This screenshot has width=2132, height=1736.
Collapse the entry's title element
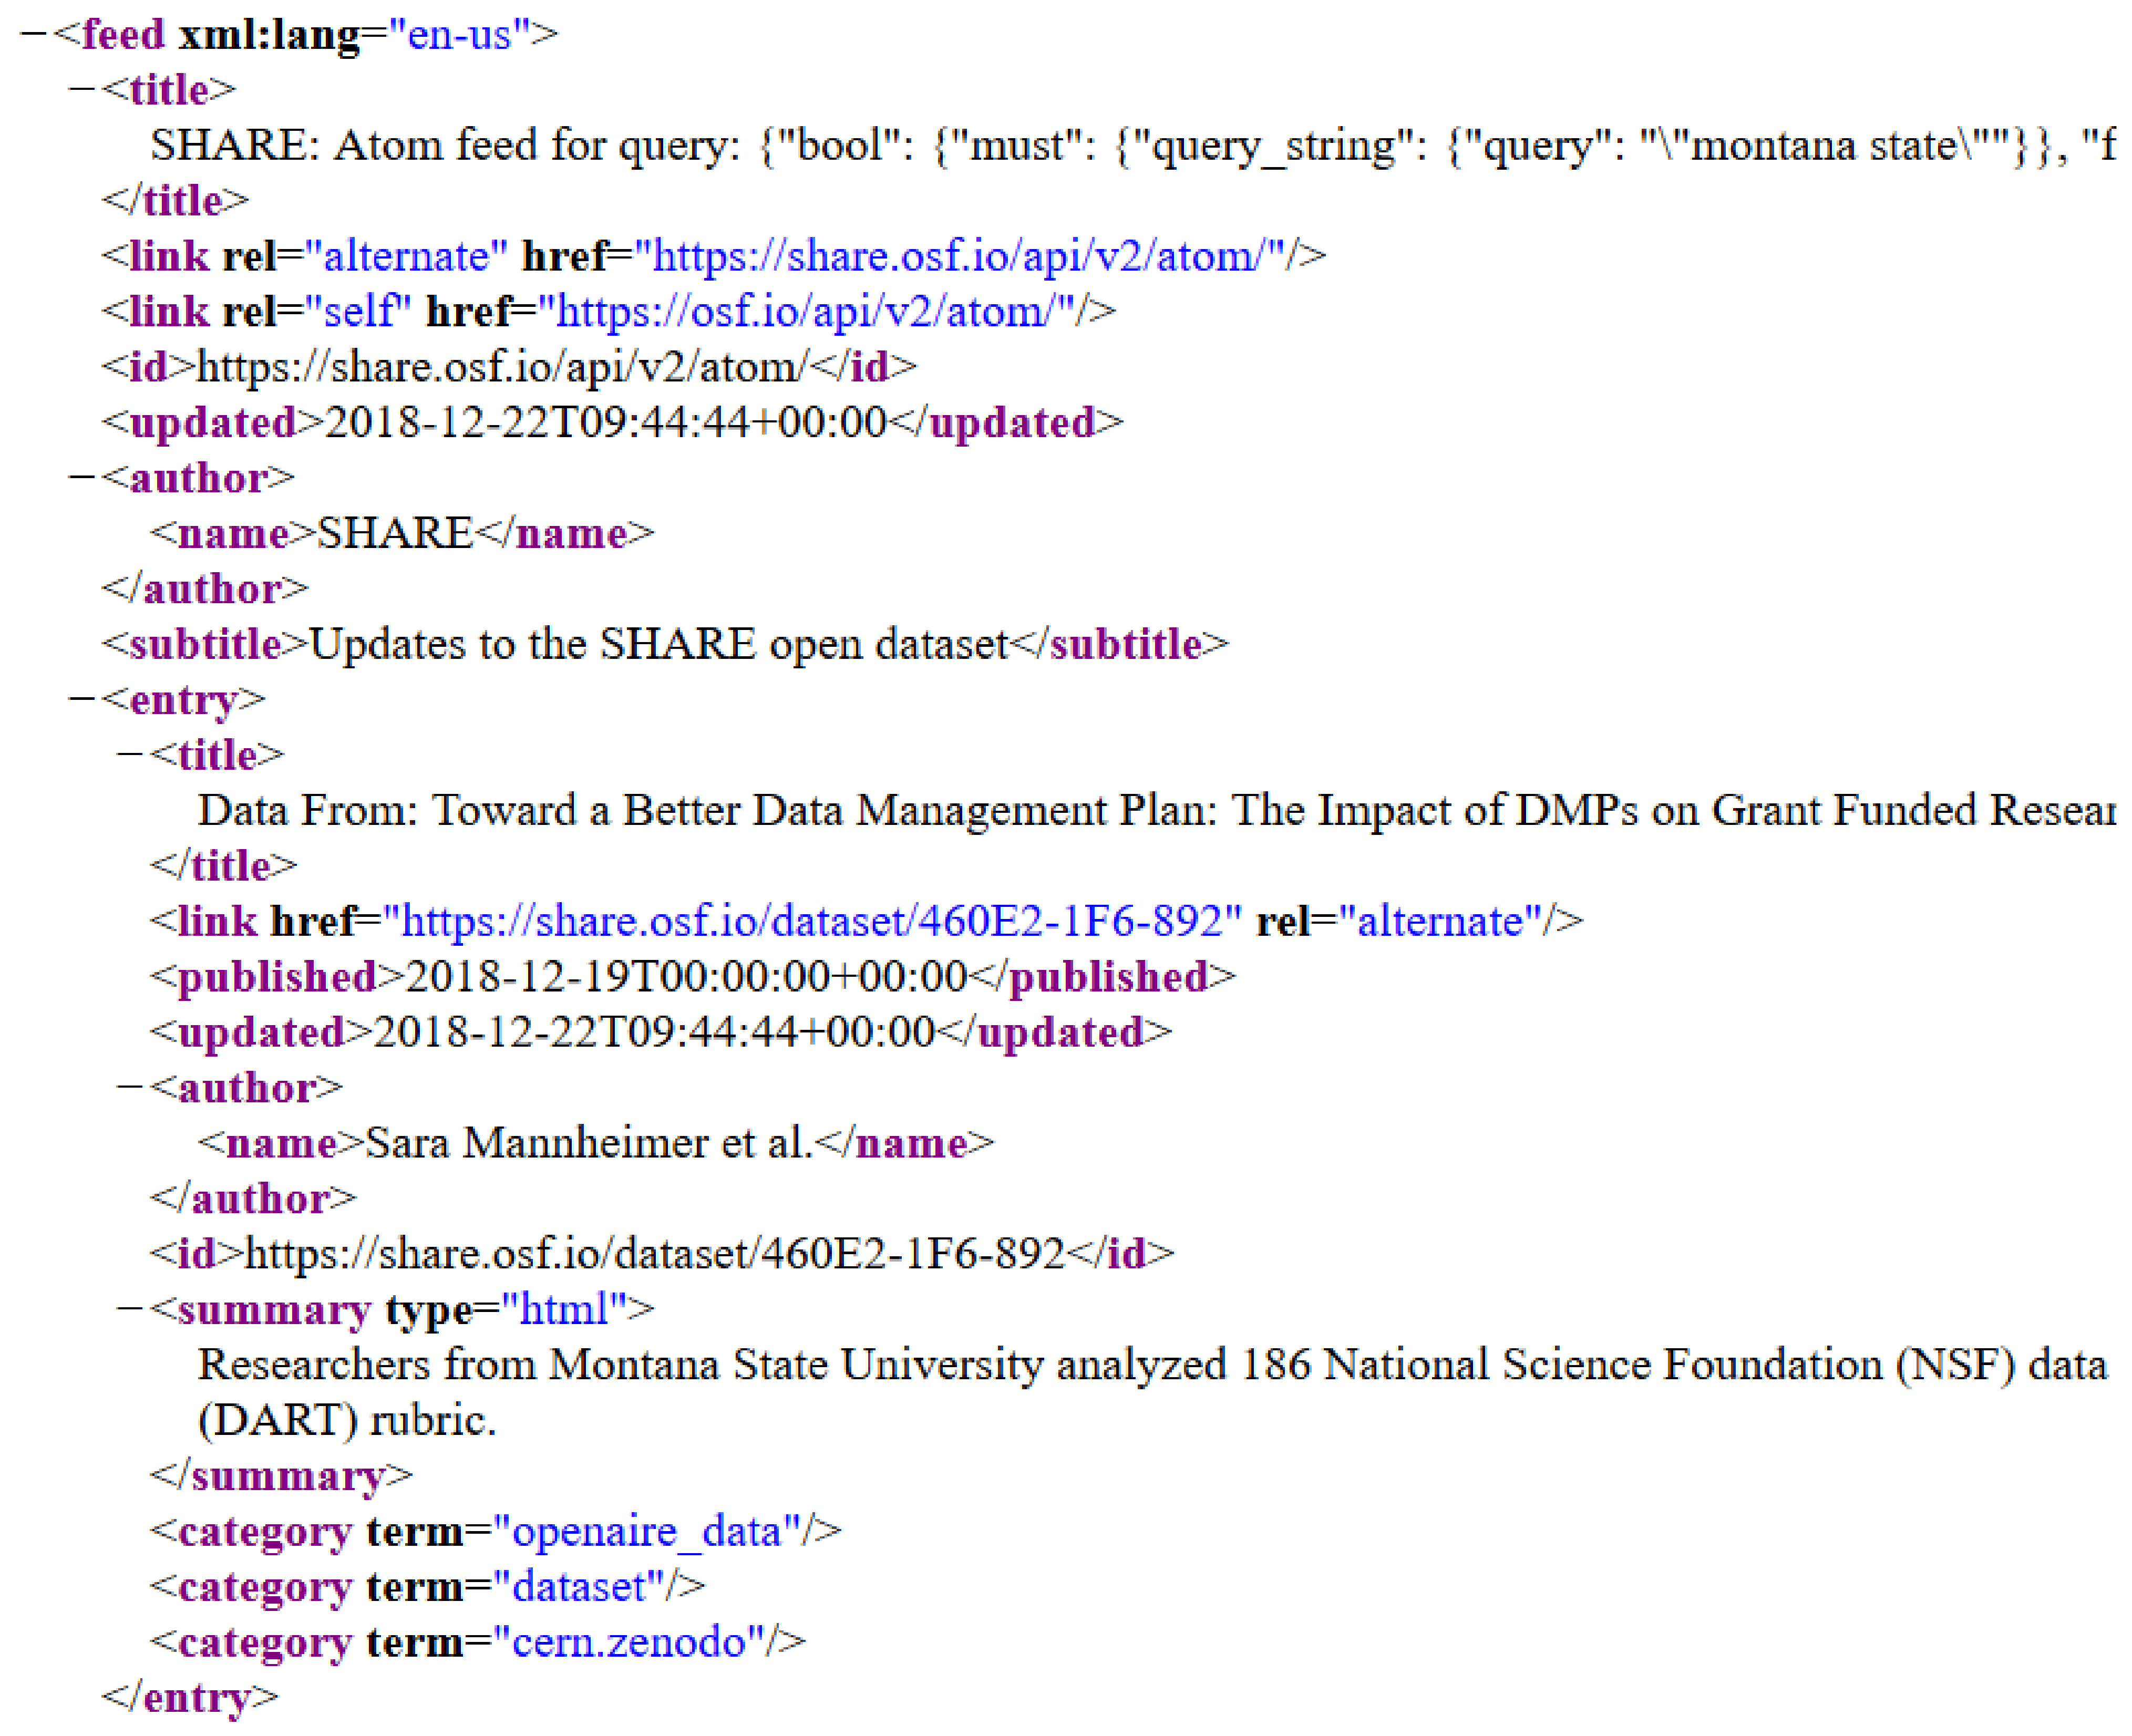coord(129,753)
